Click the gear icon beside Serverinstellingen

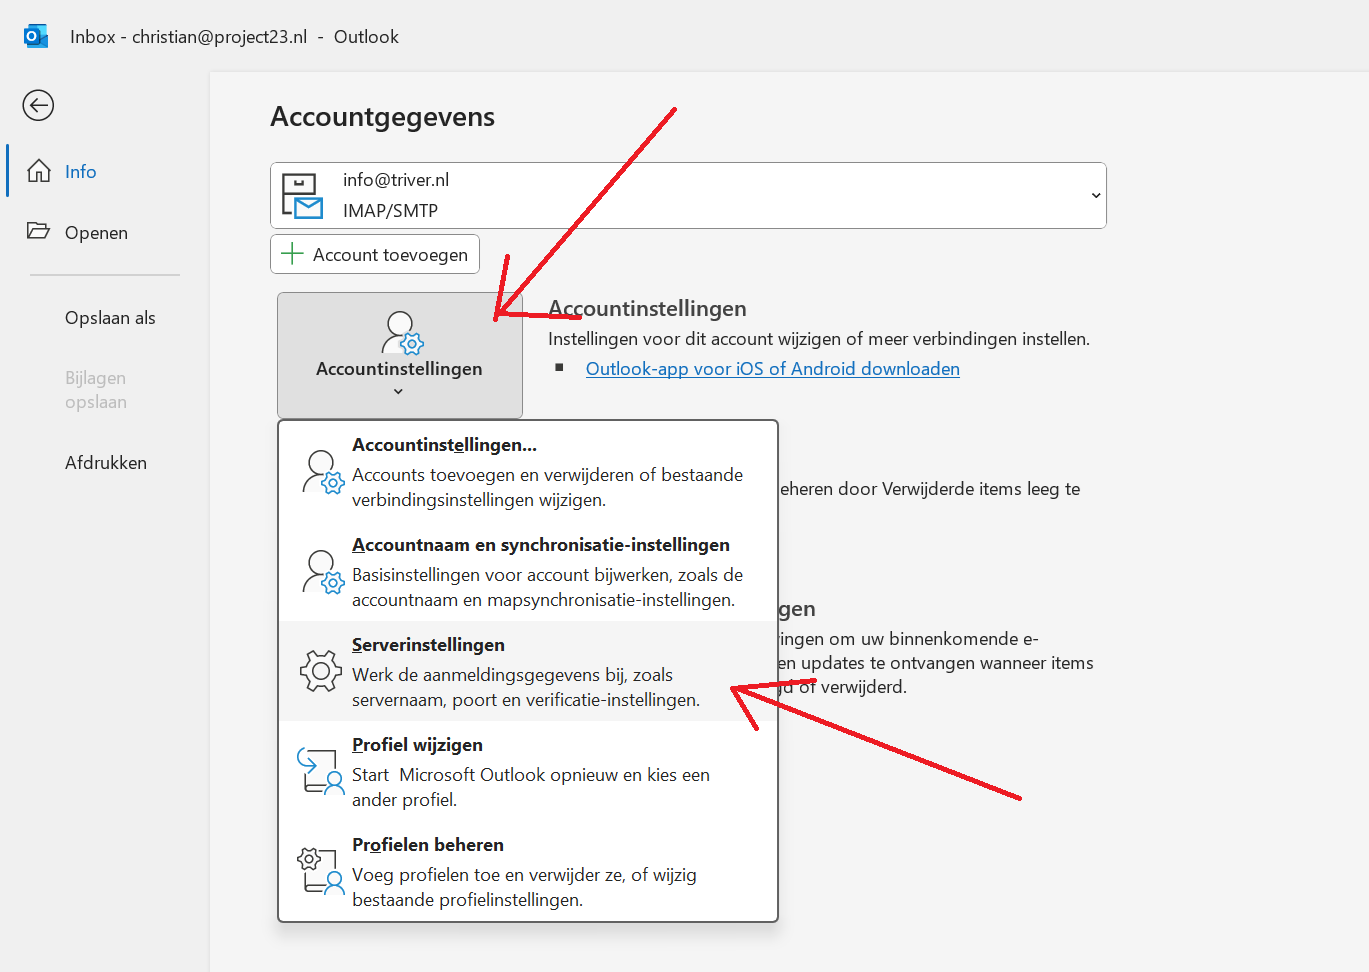pyautogui.click(x=321, y=671)
